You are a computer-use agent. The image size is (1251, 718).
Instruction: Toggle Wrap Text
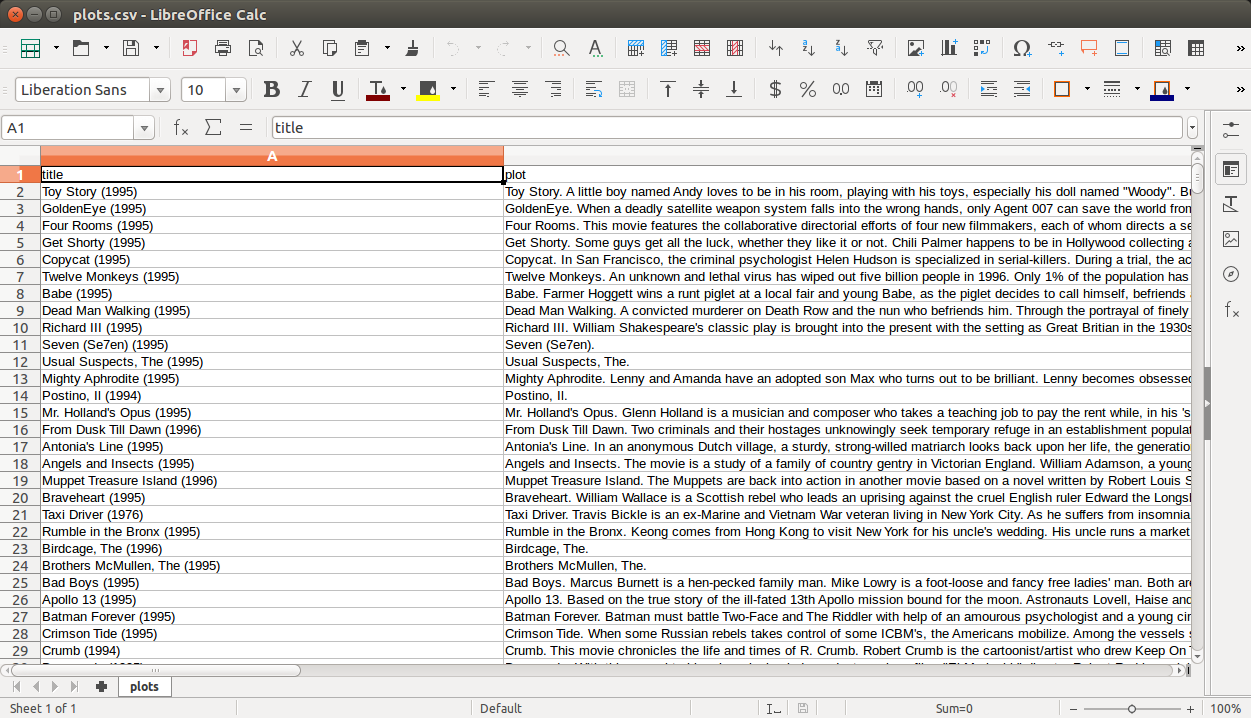point(594,90)
